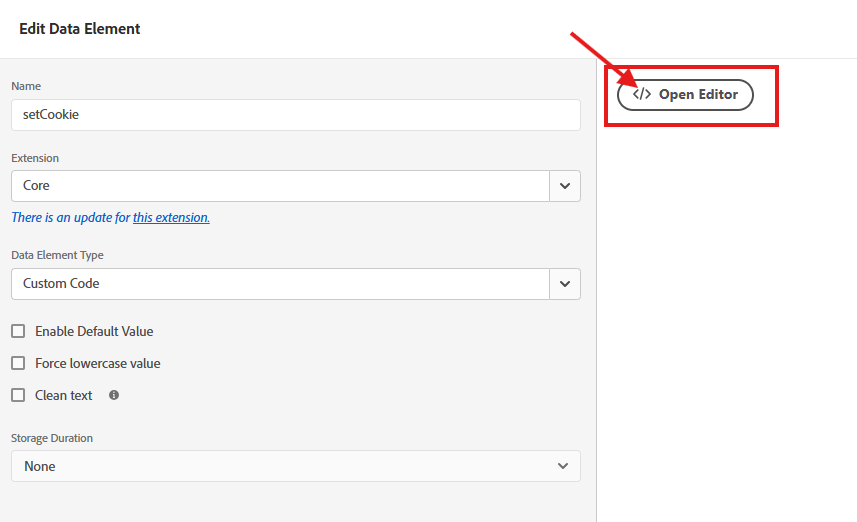
Task: Click the Edit Data Element heading
Action: point(80,28)
